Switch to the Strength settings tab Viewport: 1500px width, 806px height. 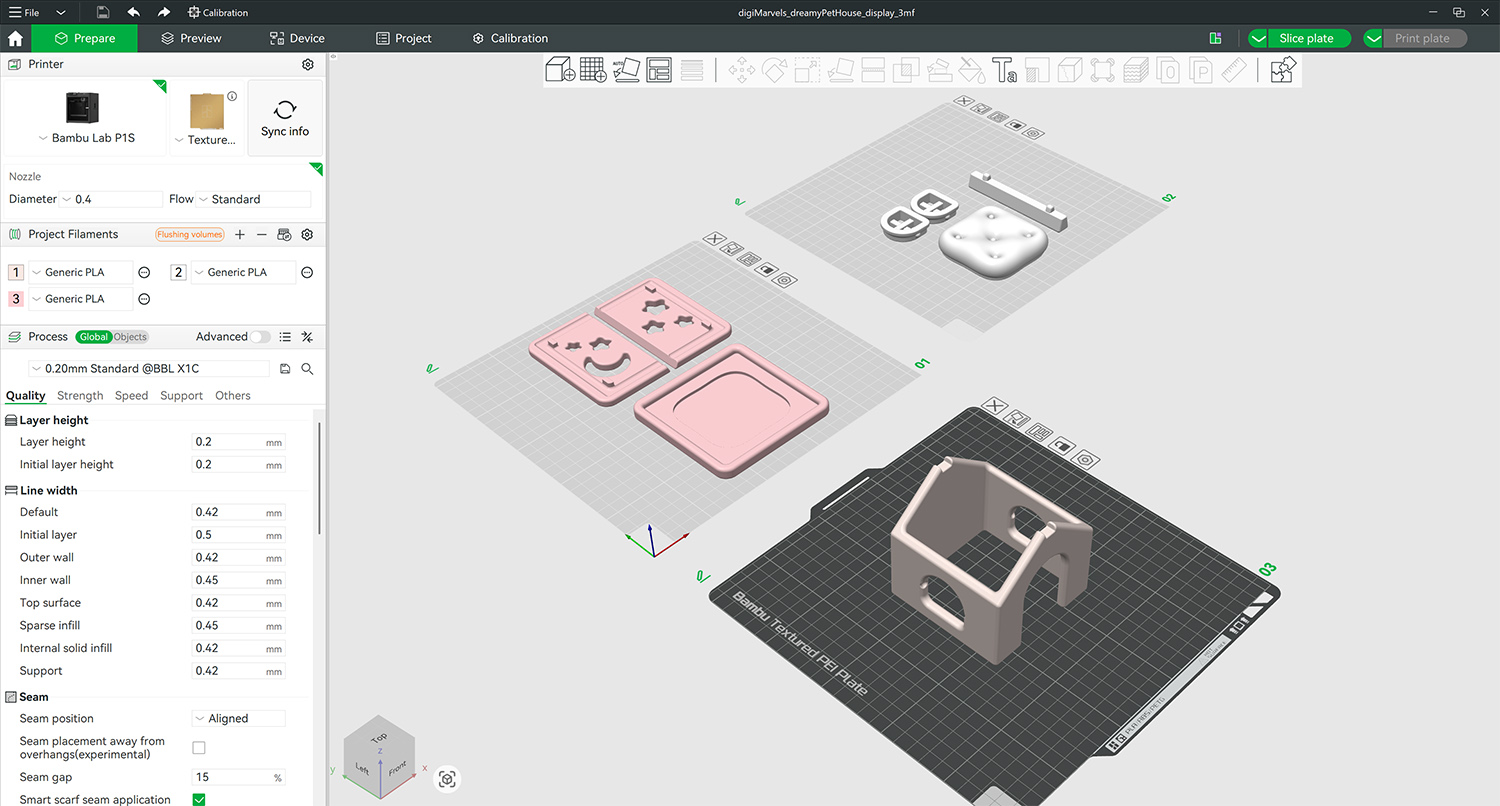coord(80,396)
